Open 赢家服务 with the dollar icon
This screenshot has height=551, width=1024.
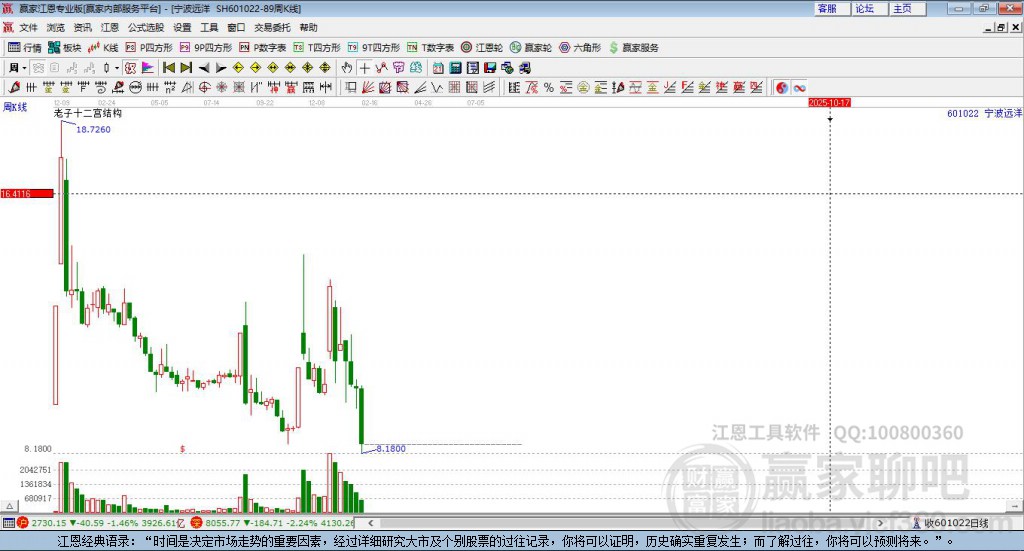633,48
